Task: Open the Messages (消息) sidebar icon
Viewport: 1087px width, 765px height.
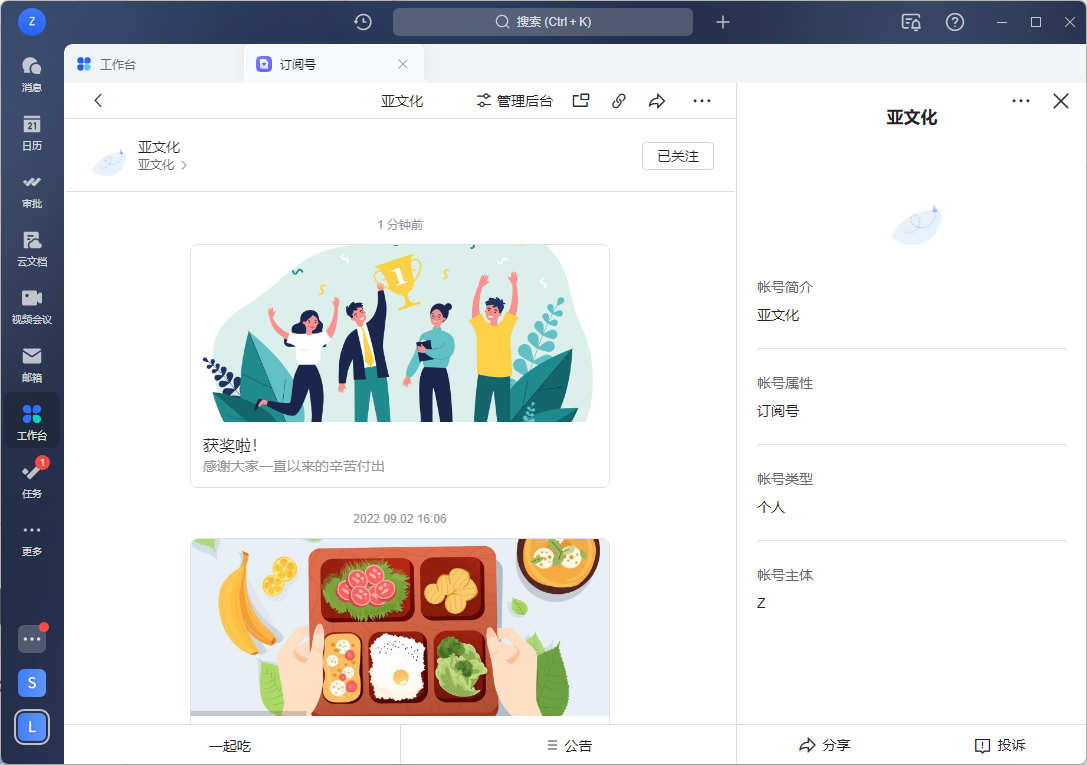Action: tap(32, 73)
